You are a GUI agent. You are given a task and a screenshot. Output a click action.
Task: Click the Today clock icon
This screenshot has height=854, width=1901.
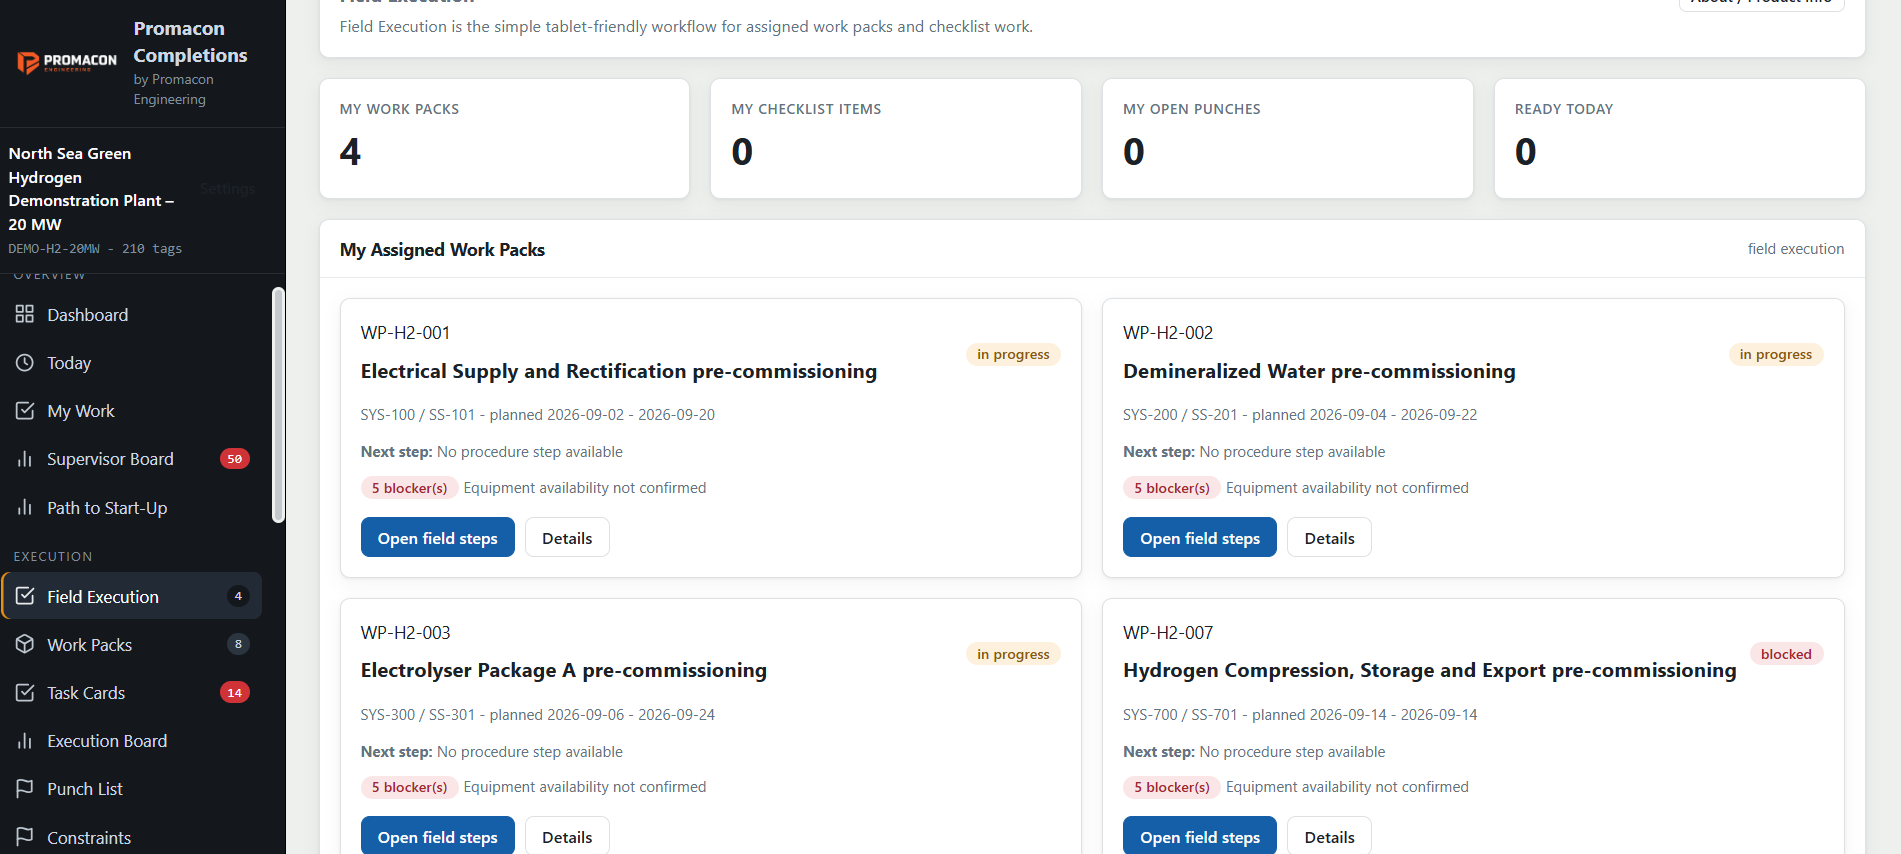coord(25,362)
